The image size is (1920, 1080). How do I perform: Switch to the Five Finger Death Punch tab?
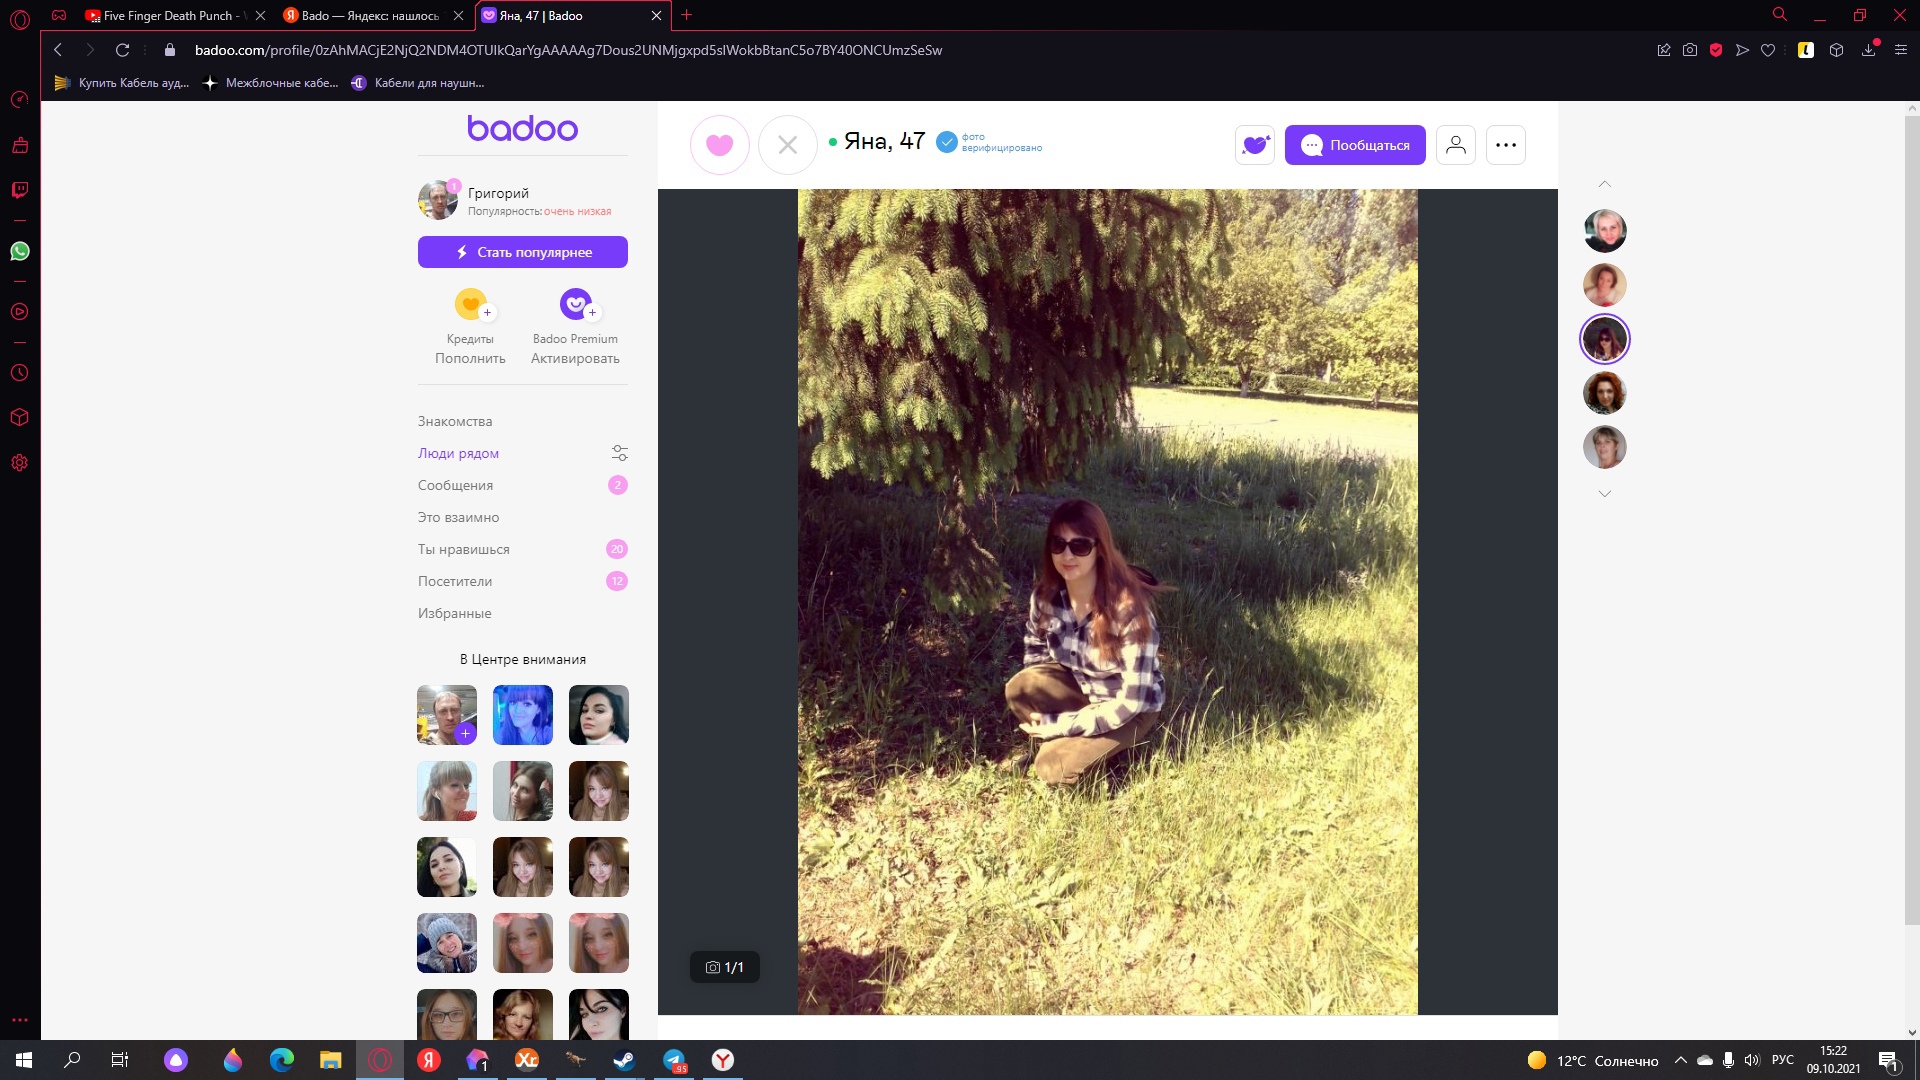click(167, 15)
